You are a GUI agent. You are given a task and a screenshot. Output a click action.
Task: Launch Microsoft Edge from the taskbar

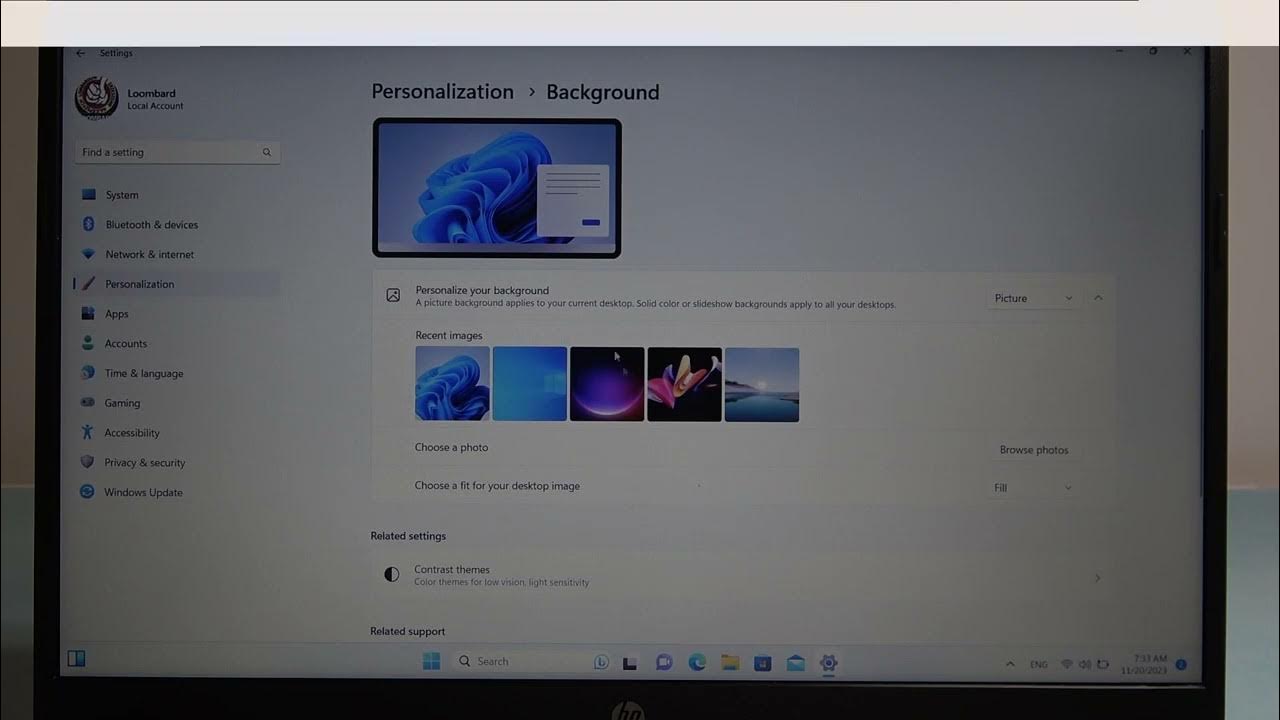tap(696, 661)
